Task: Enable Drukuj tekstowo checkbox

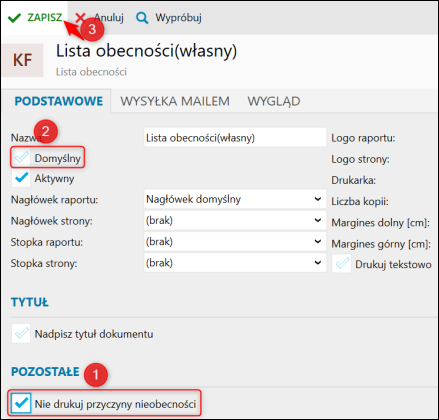Action: pyautogui.click(x=342, y=264)
